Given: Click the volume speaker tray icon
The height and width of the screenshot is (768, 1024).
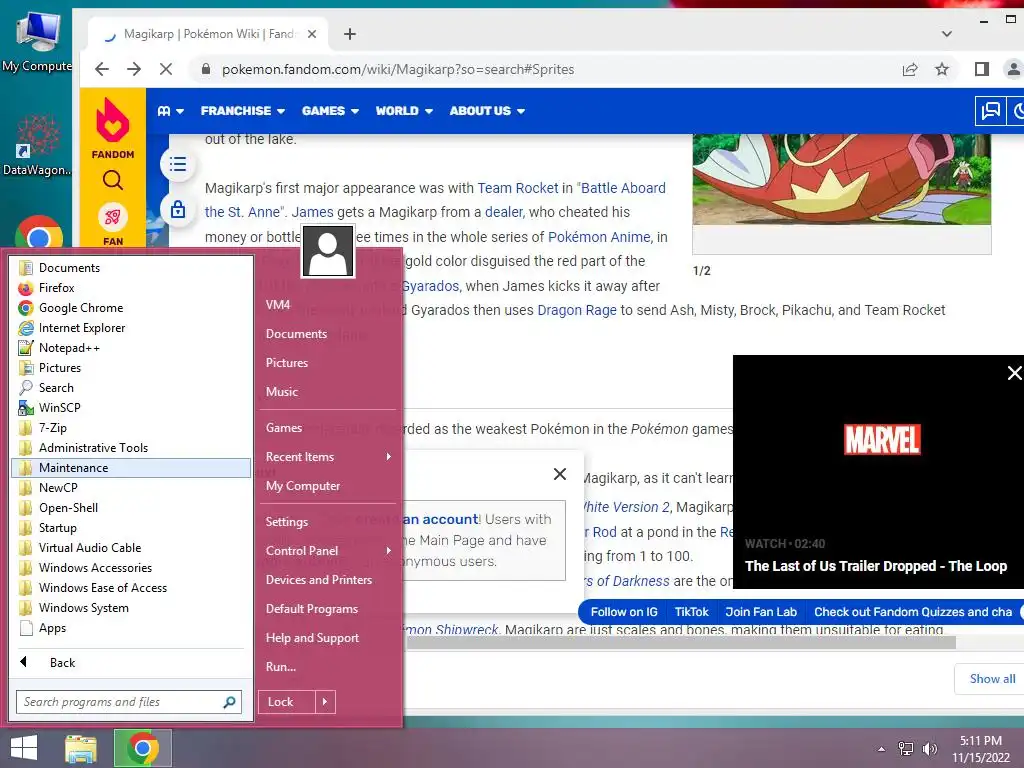Looking at the screenshot, I should [x=930, y=749].
